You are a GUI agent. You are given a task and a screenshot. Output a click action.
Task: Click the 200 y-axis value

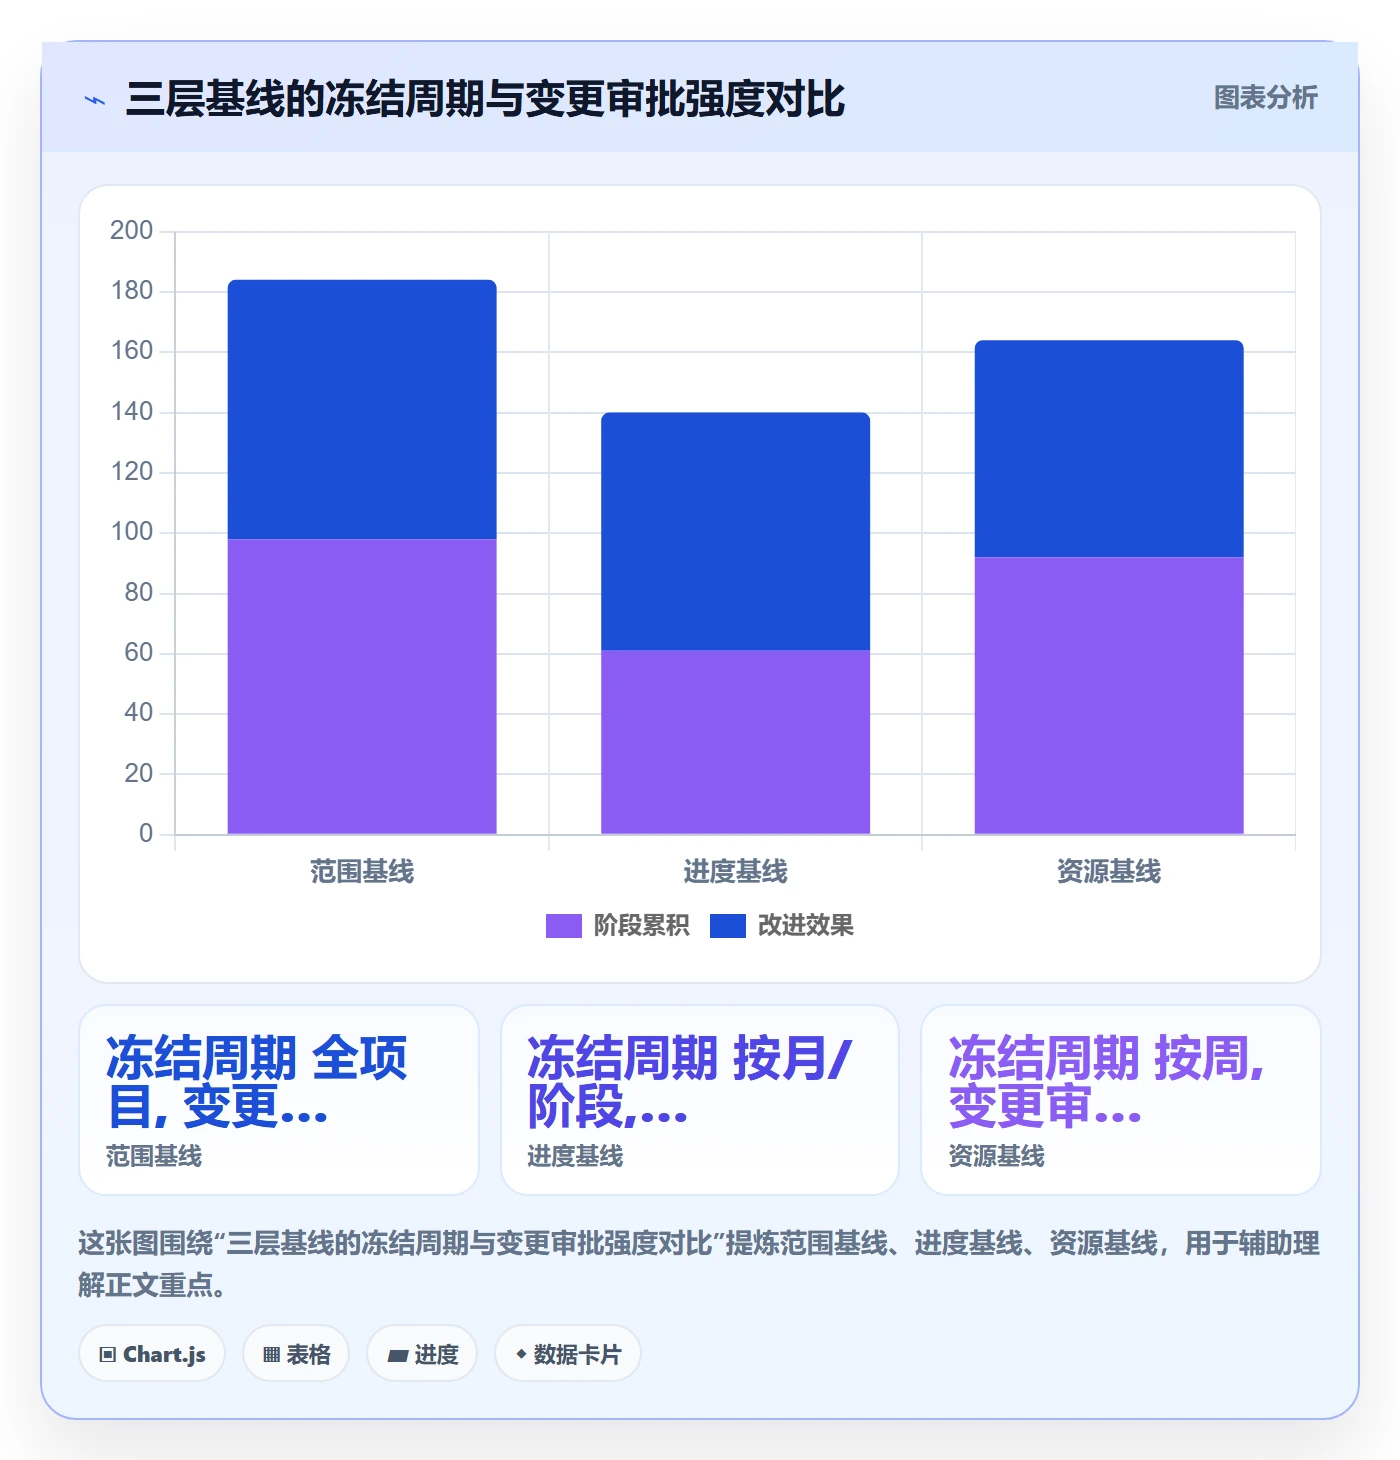point(132,231)
